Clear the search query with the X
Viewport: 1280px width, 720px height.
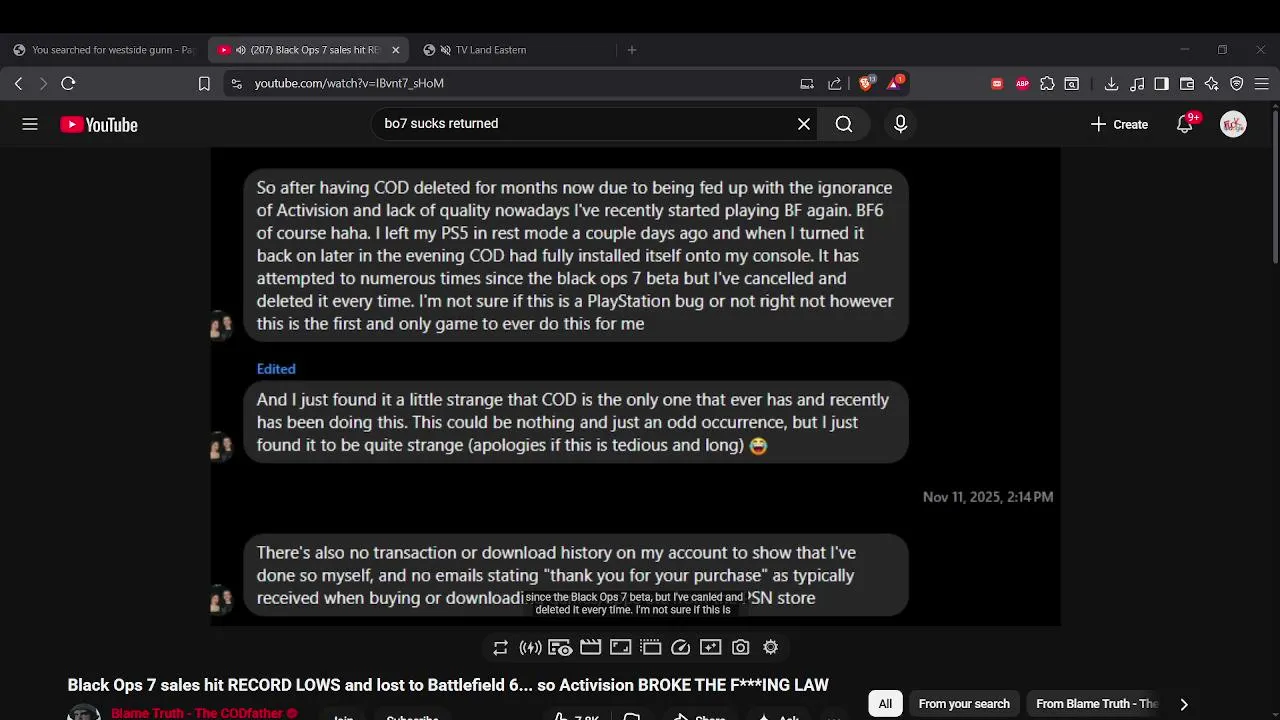coord(804,124)
